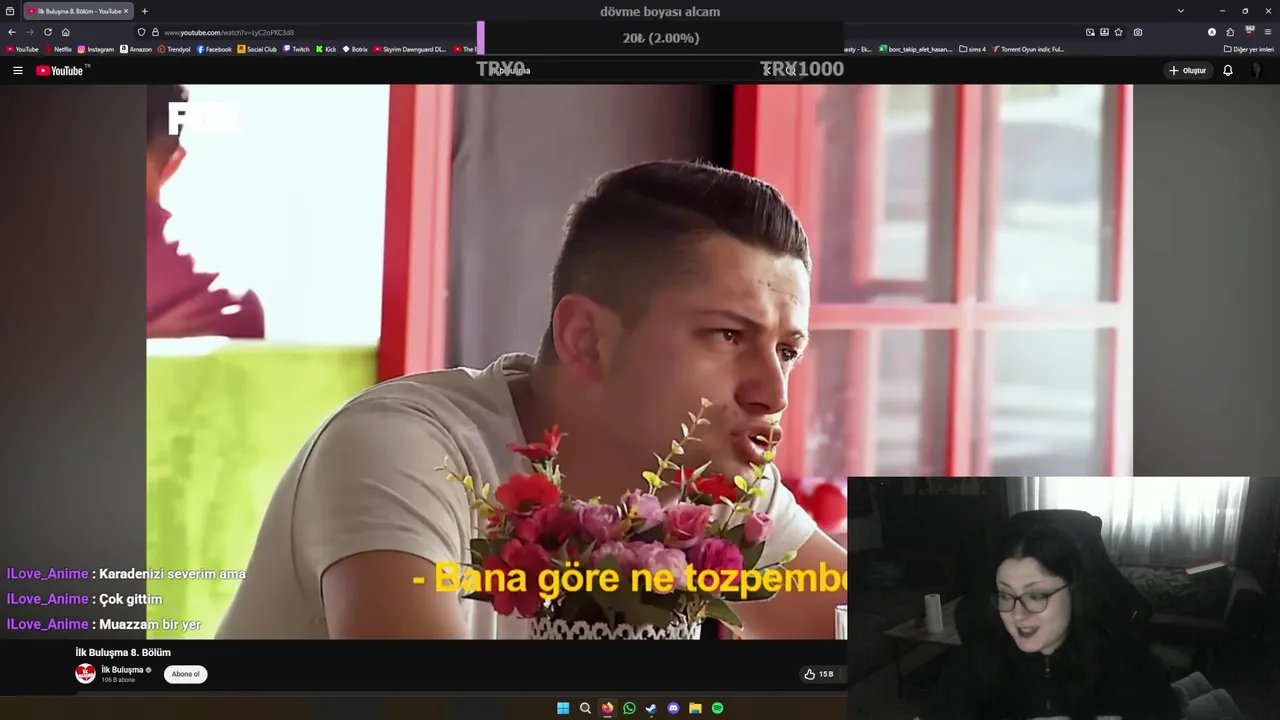Screen dimensions: 1280x720
Task: Open the Social Club bookmark
Action: pos(257,49)
